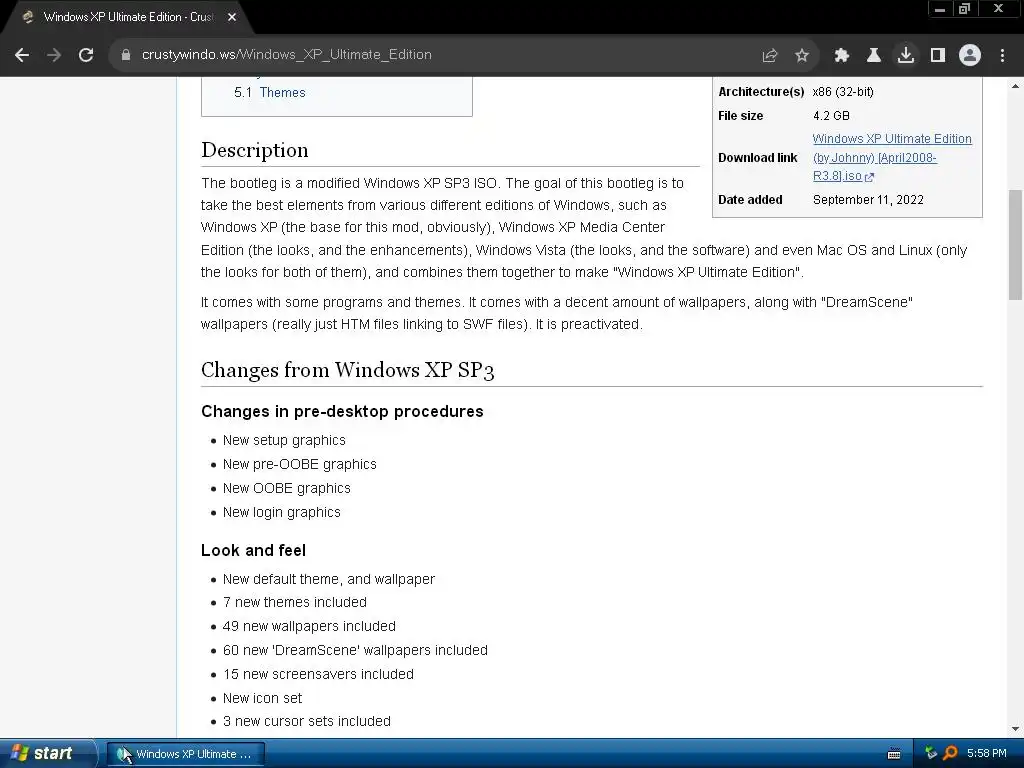Share this page via share icon
1024x768 pixels.
[770, 56]
